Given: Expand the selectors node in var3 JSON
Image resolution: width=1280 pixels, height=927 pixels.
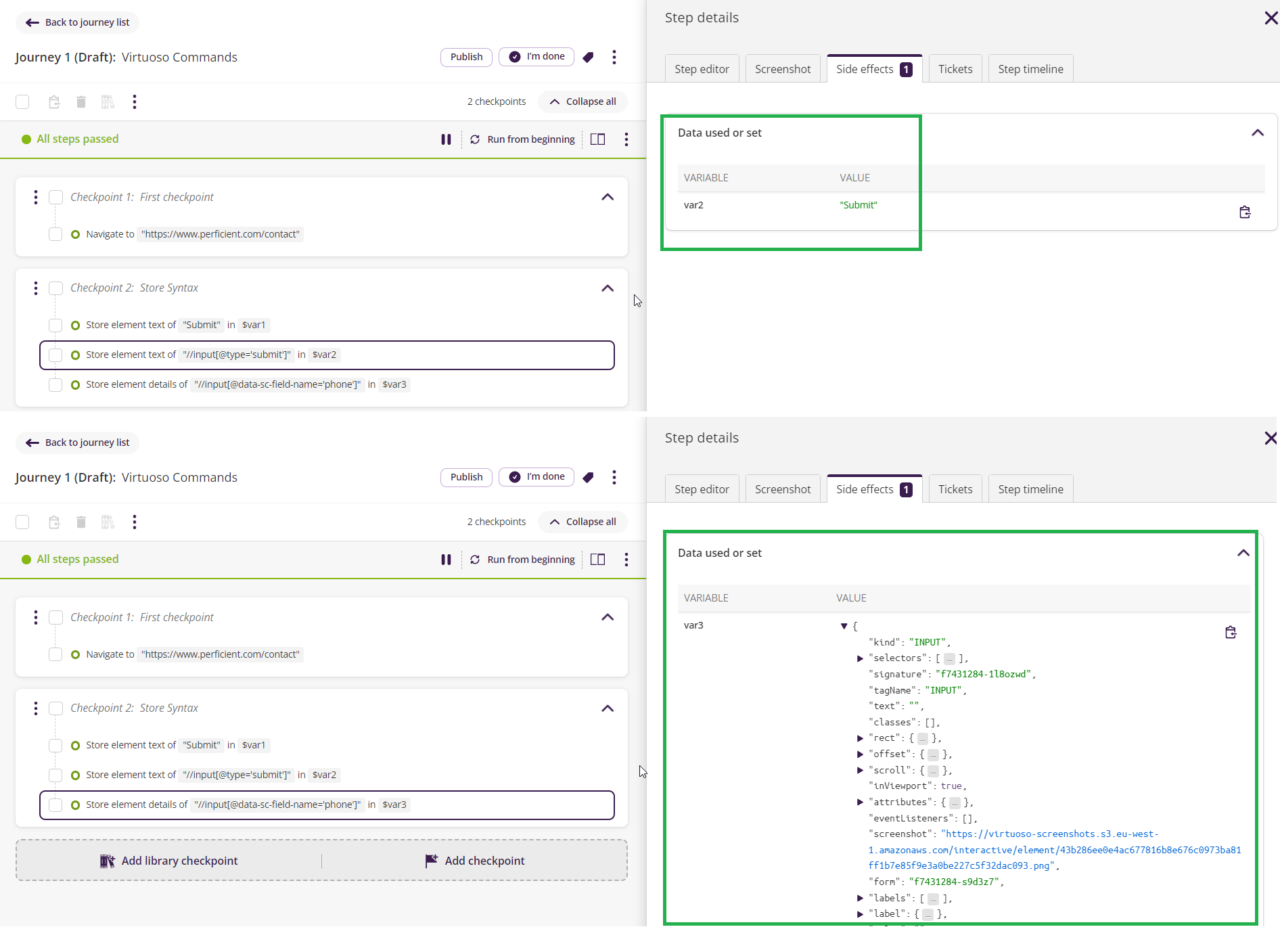Looking at the screenshot, I should [x=860, y=658].
